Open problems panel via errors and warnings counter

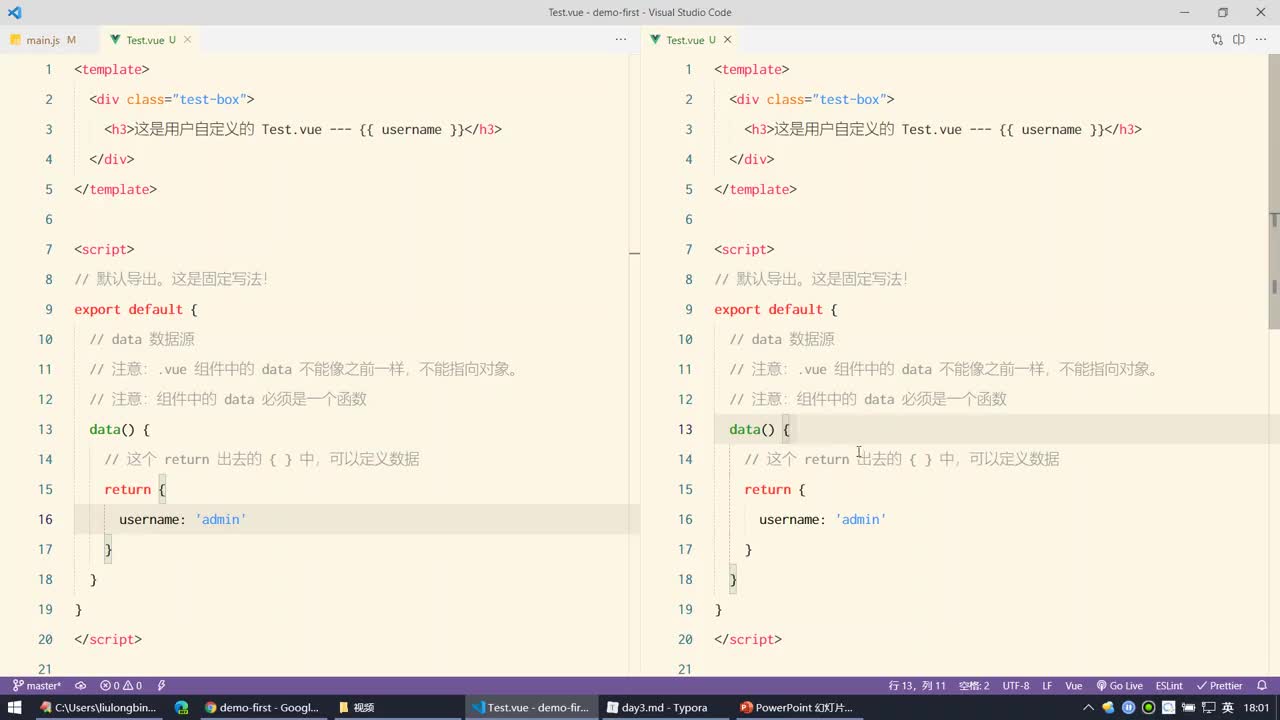(121, 686)
